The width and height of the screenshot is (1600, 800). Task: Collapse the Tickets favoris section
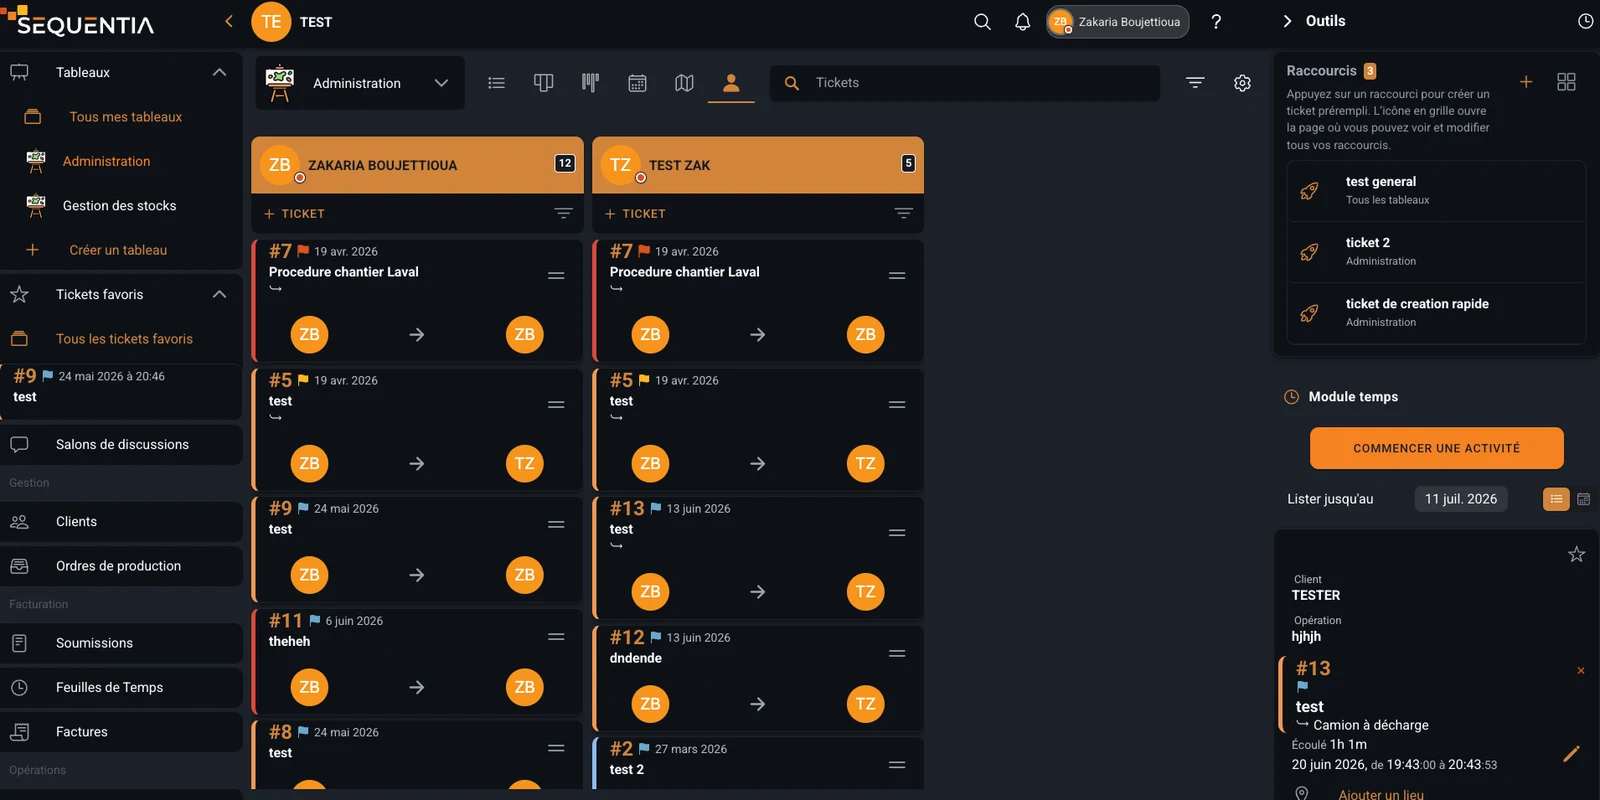pyautogui.click(x=220, y=294)
